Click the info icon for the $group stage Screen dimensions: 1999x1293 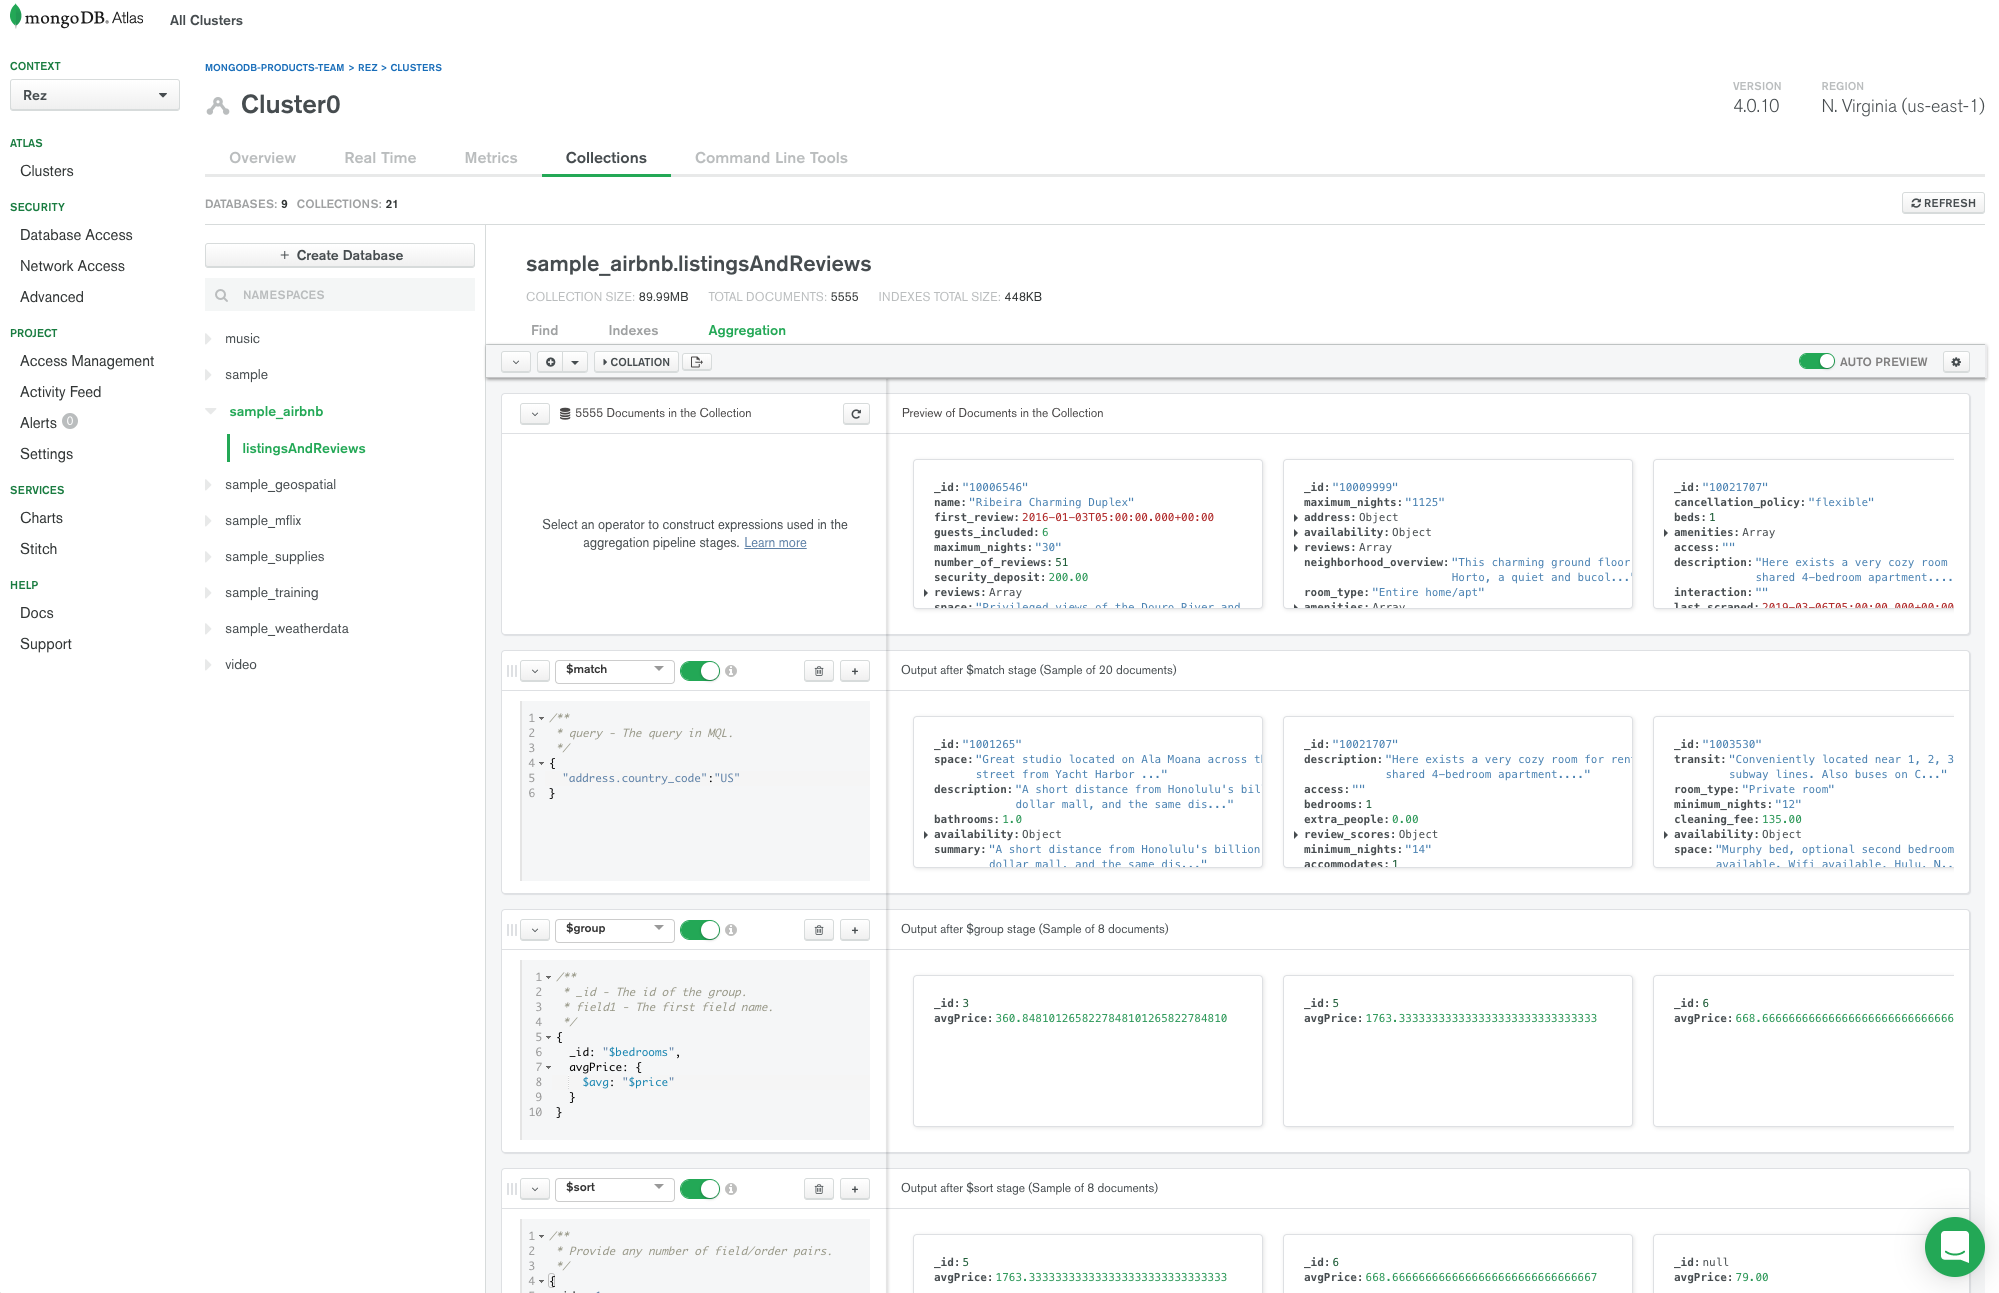[731, 930]
